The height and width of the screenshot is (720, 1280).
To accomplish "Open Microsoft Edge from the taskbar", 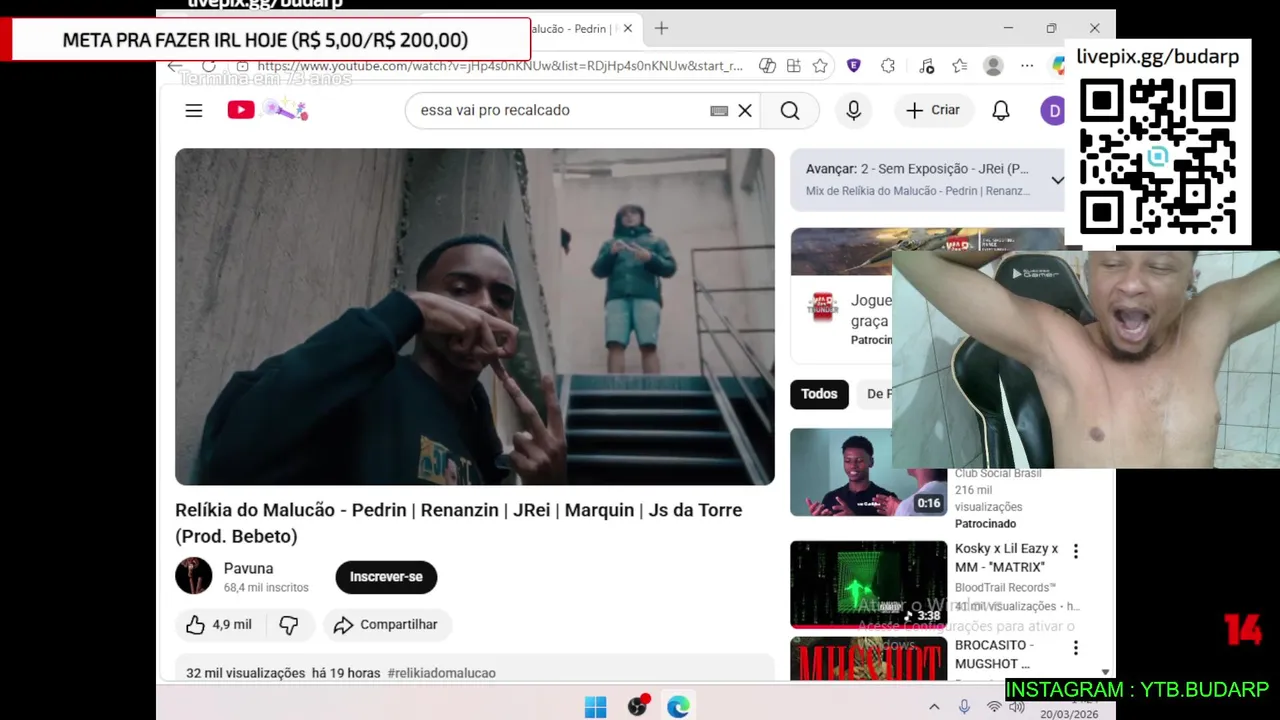I will coord(679,707).
